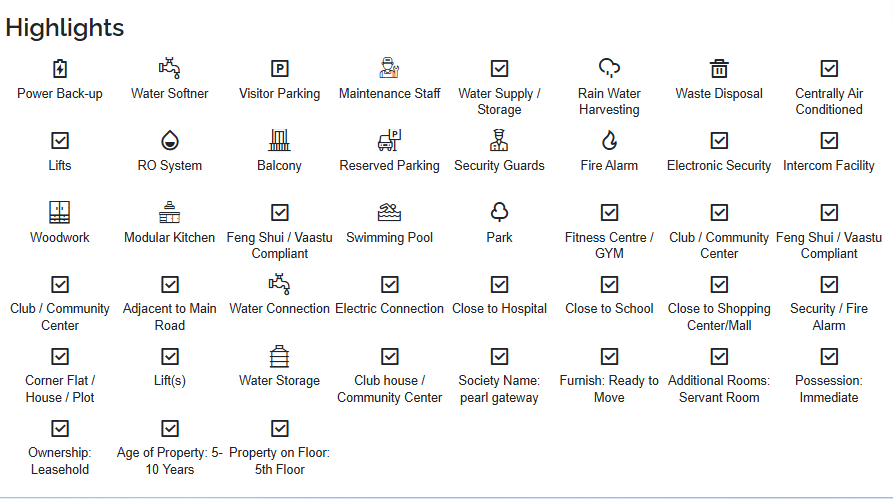Click the Reserved Parking car icon
The height and width of the screenshot is (499, 893).
click(390, 140)
